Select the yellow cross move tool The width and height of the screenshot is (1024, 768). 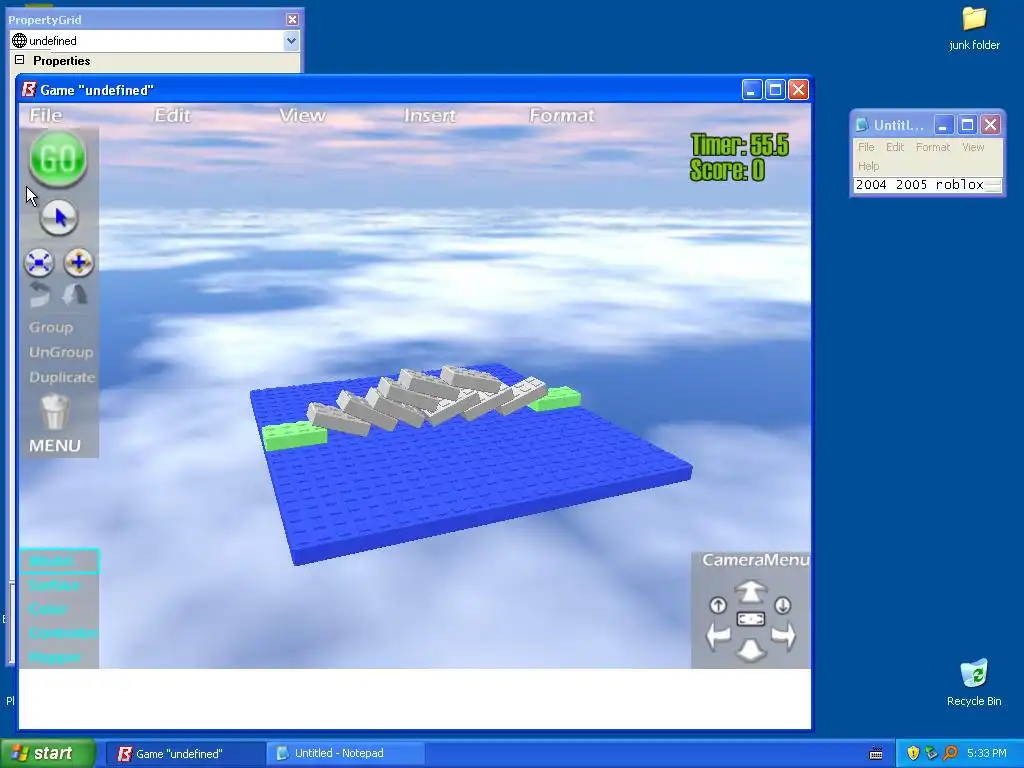(78, 263)
